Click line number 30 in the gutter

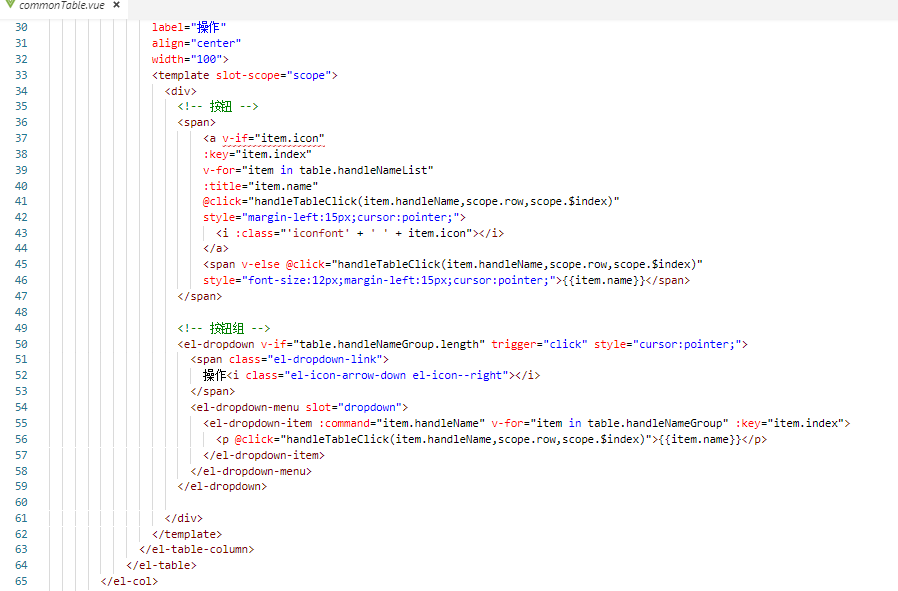pos(21,27)
